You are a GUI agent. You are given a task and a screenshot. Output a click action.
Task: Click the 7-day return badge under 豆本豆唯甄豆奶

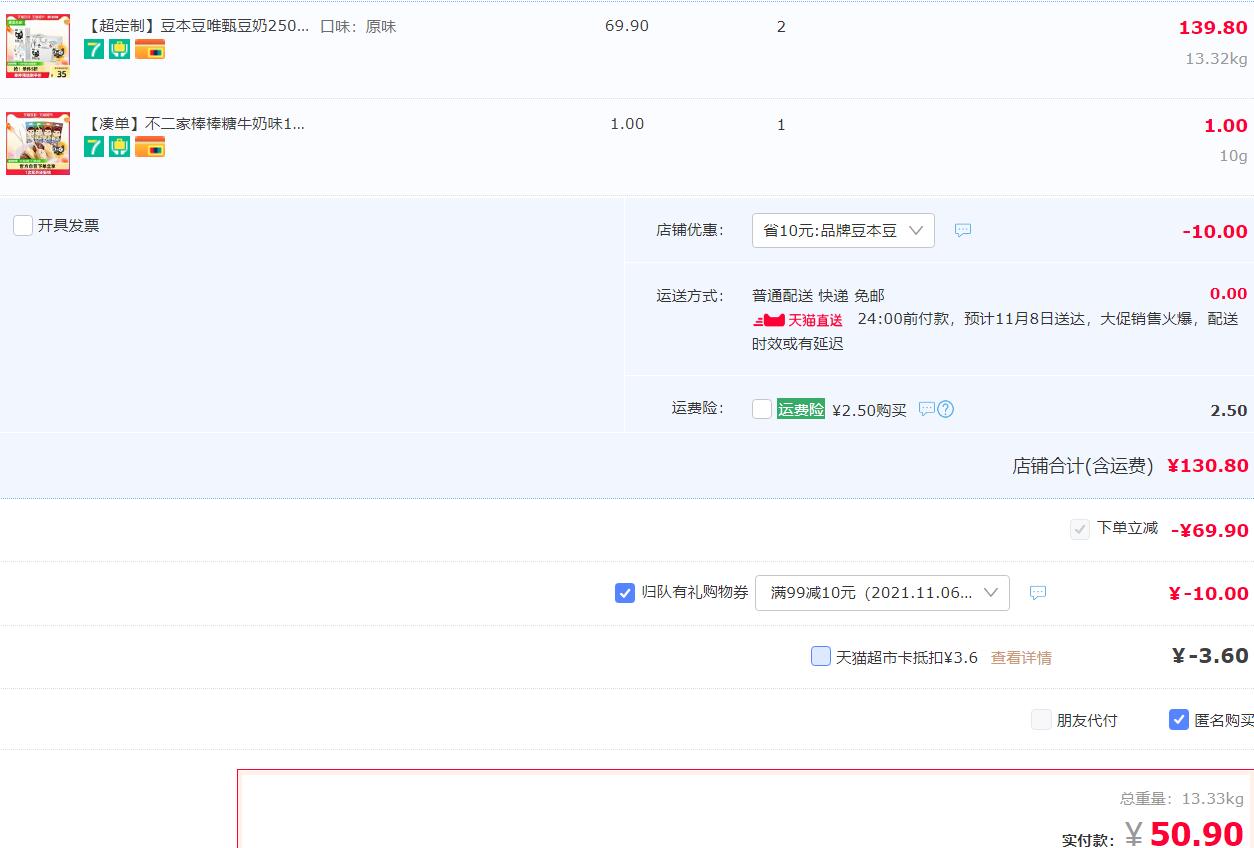click(x=94, y=49)
